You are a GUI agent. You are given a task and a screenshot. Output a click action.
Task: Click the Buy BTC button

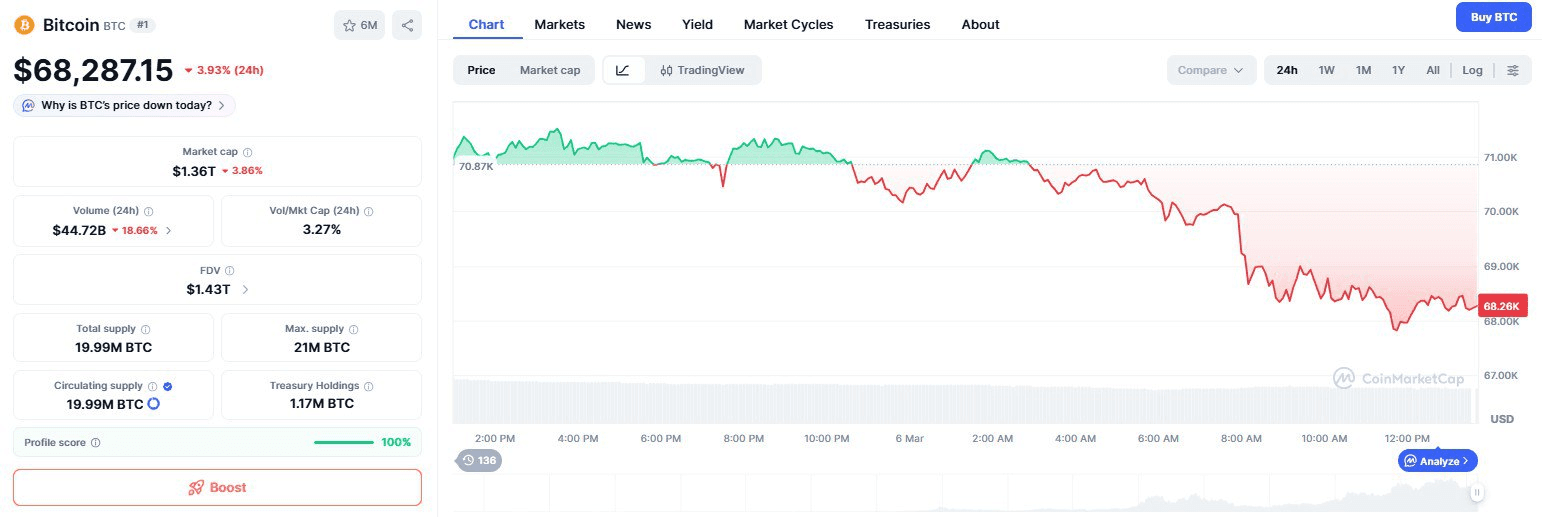(x=1493, y=17)
